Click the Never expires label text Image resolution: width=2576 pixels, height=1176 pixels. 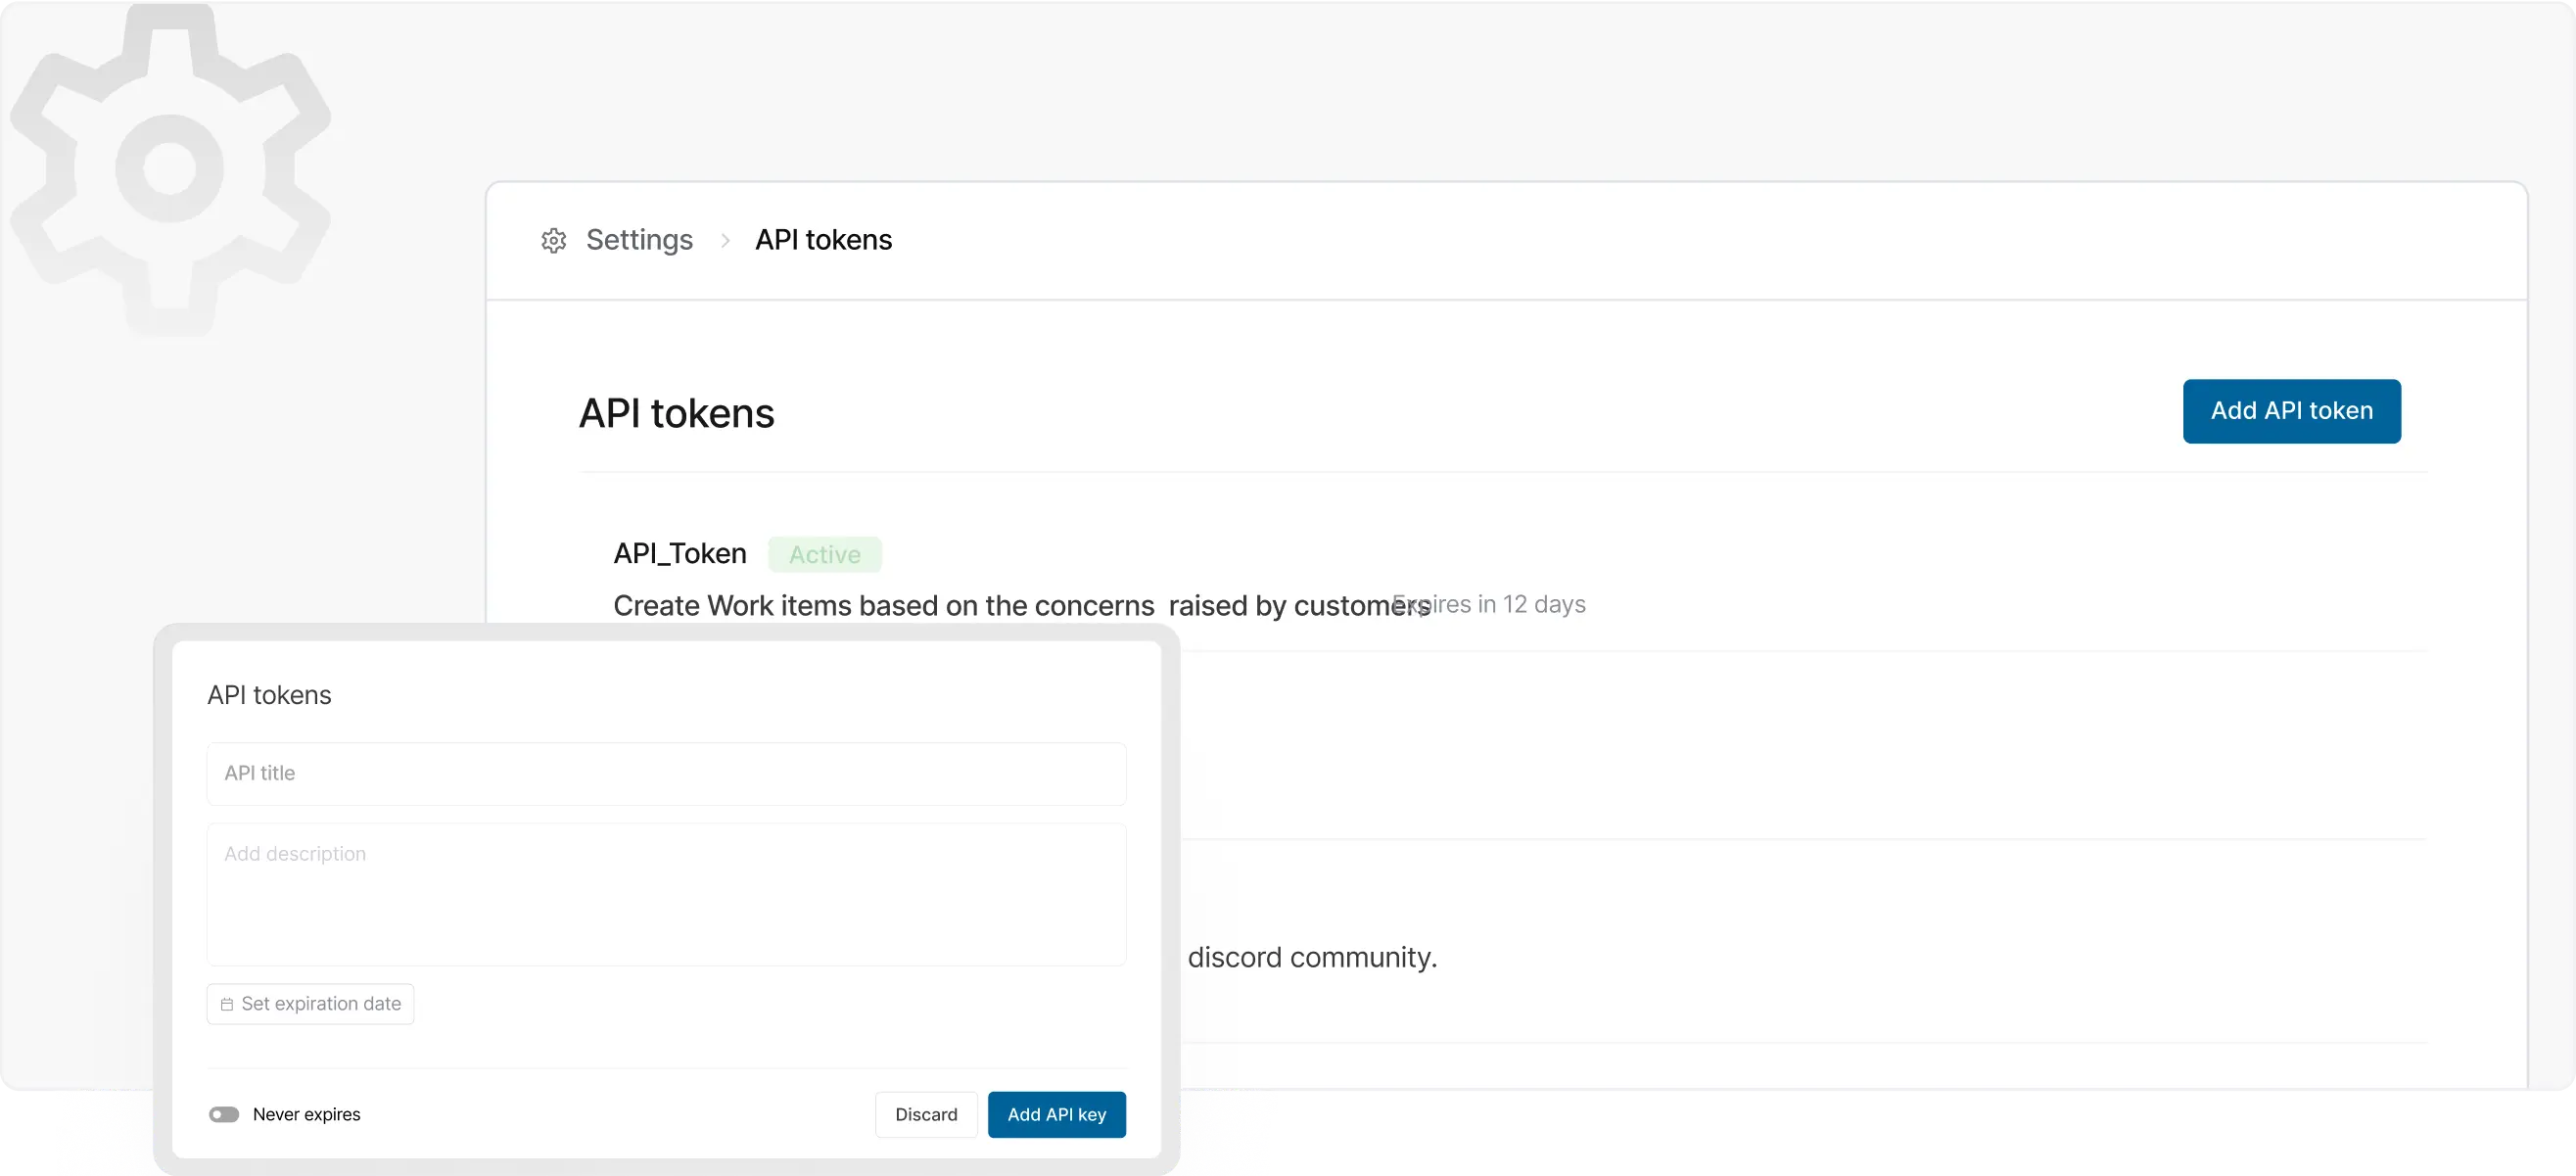tap(306, 1114)
